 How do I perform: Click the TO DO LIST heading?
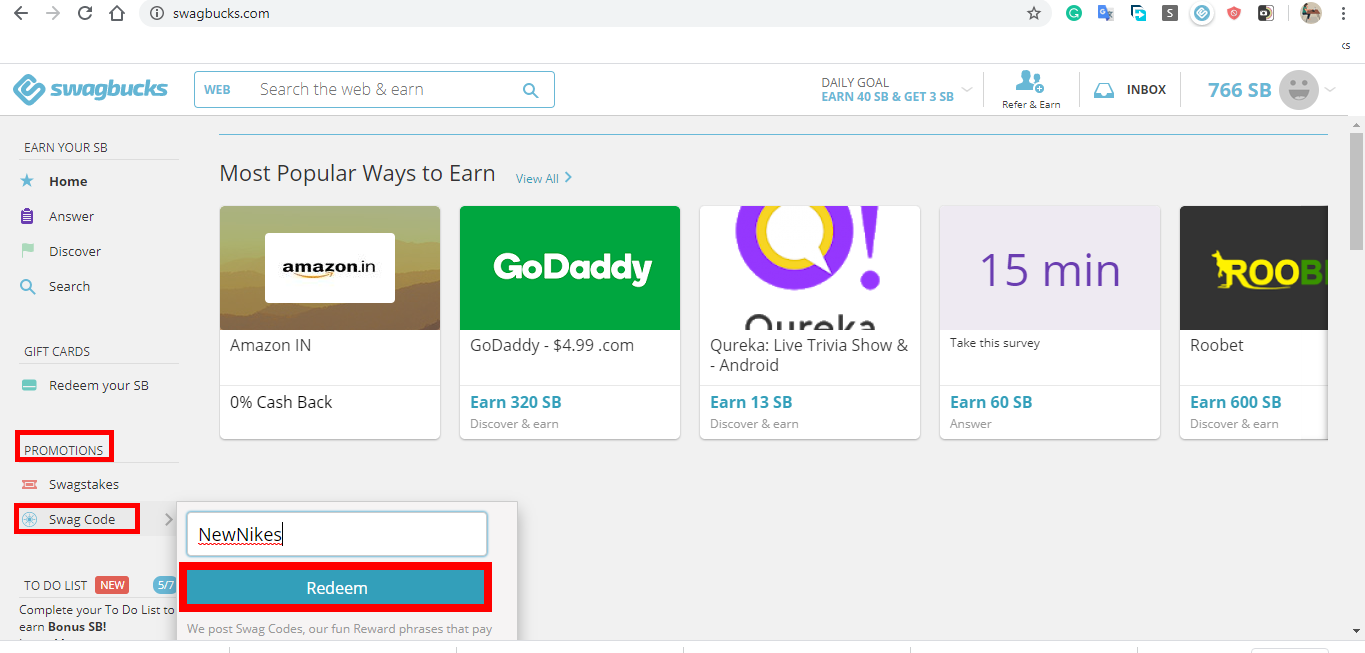click(x=56, y=585)
